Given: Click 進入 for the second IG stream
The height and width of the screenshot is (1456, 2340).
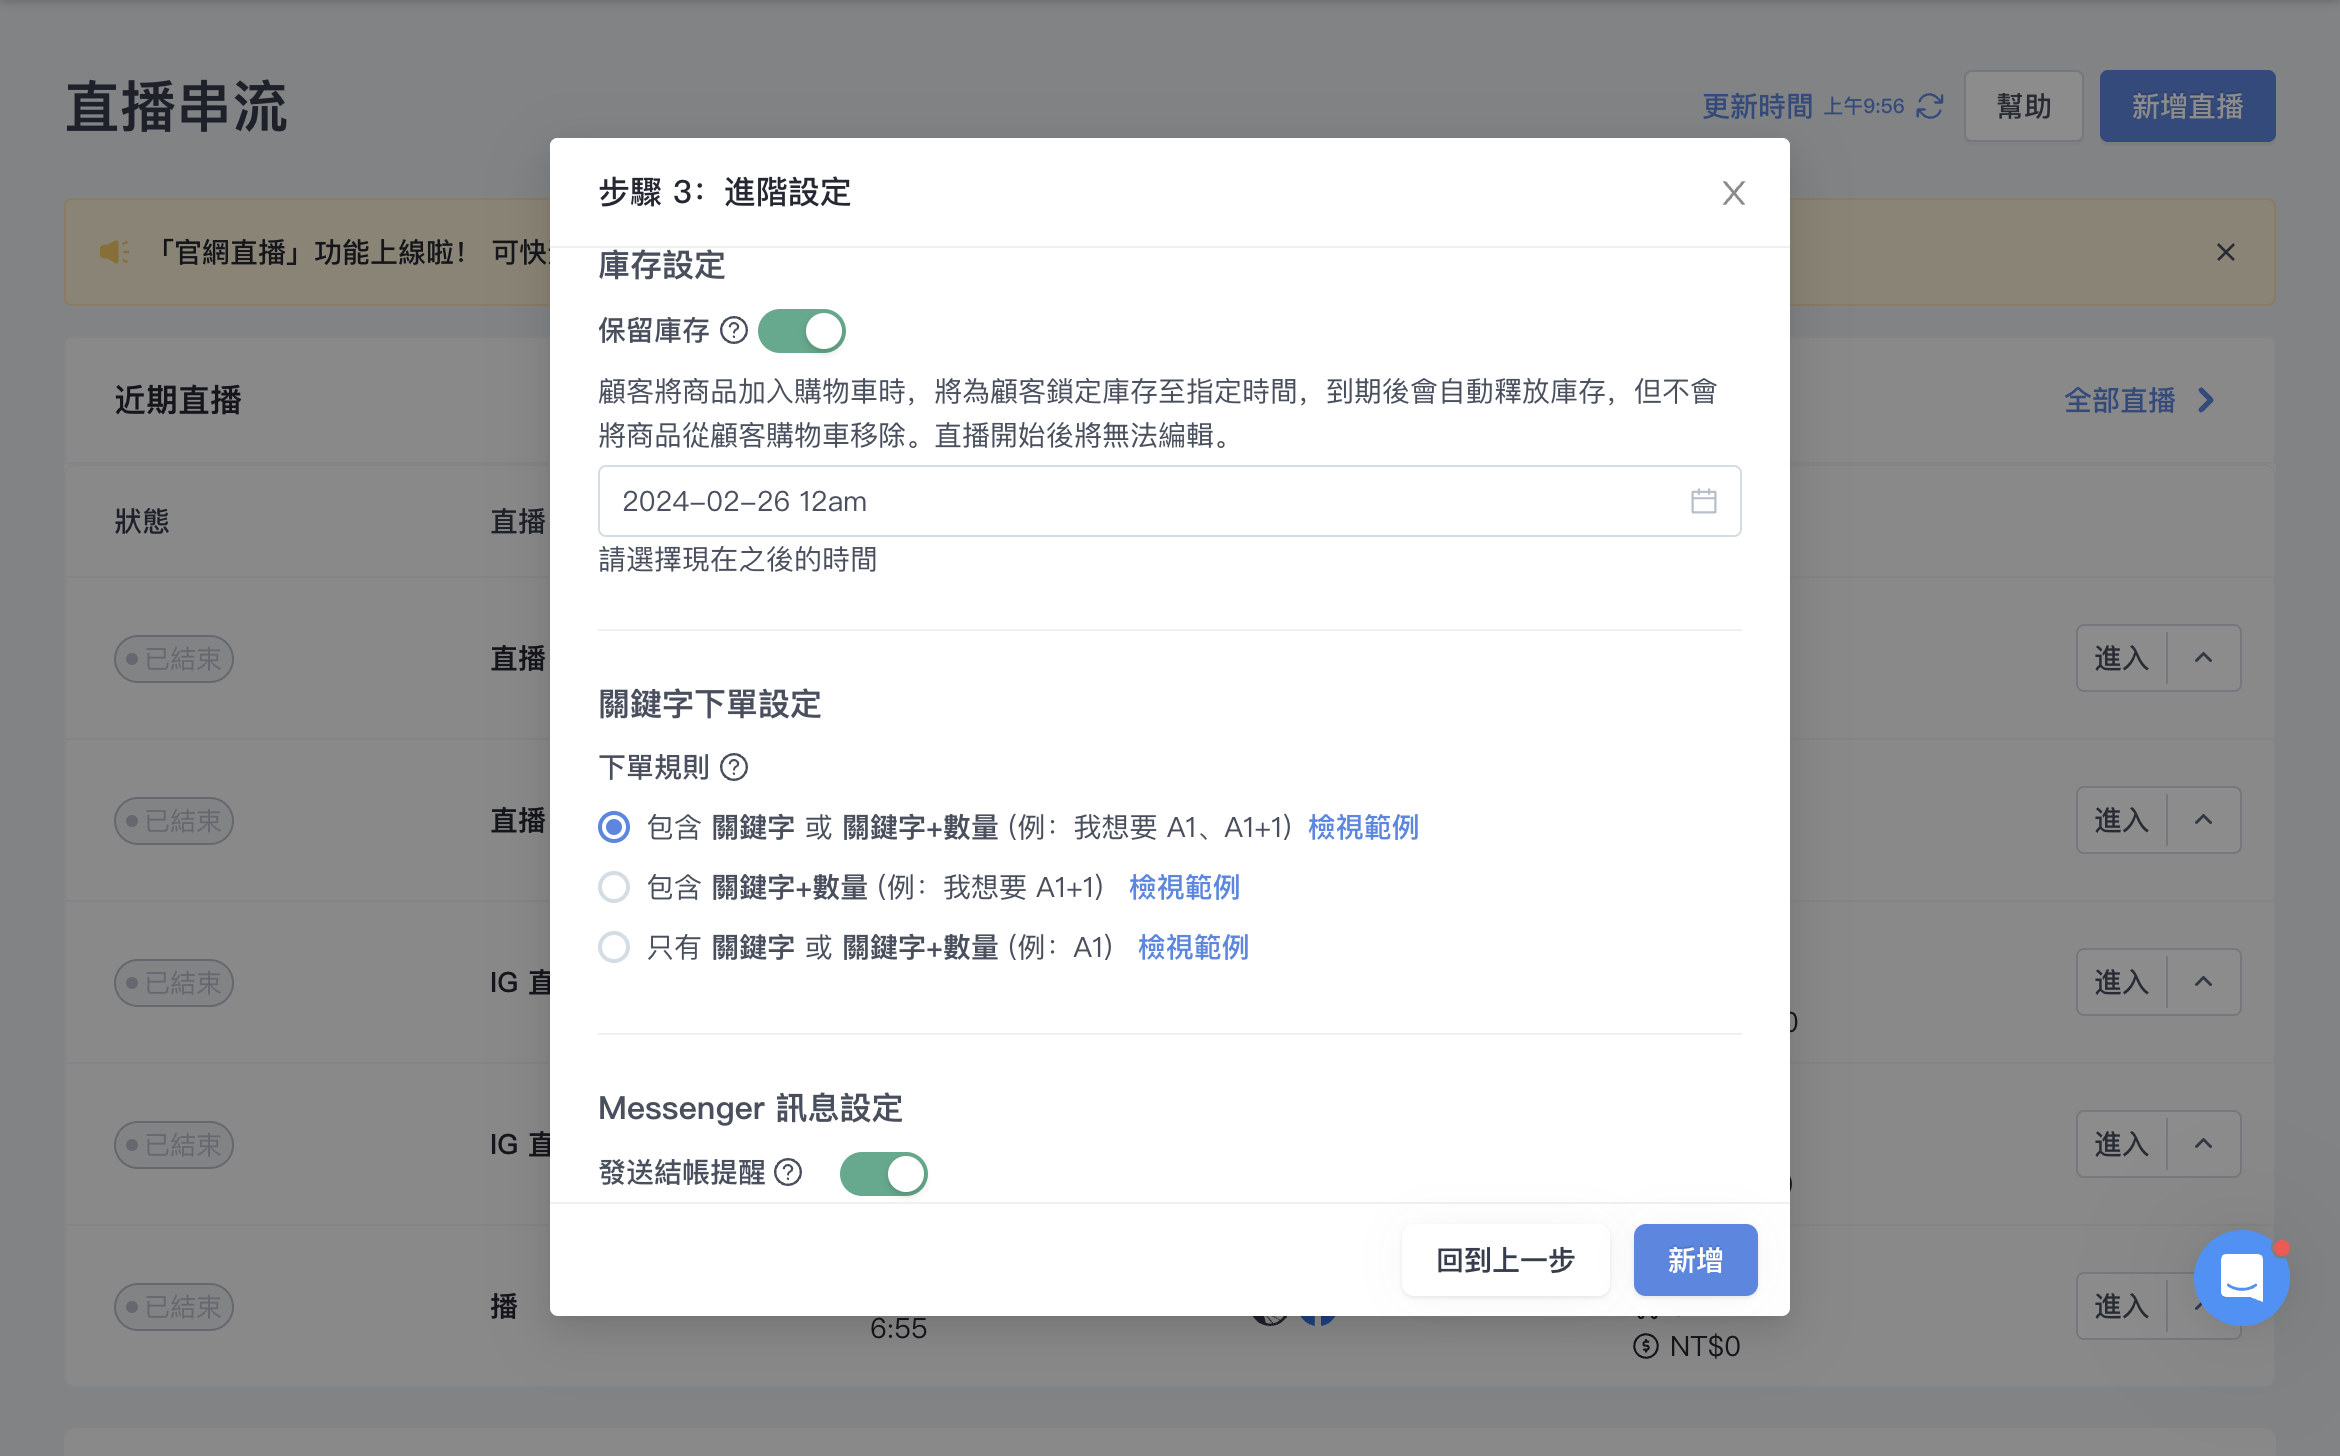Looking at the screenshot, I should [2122, 1144].
